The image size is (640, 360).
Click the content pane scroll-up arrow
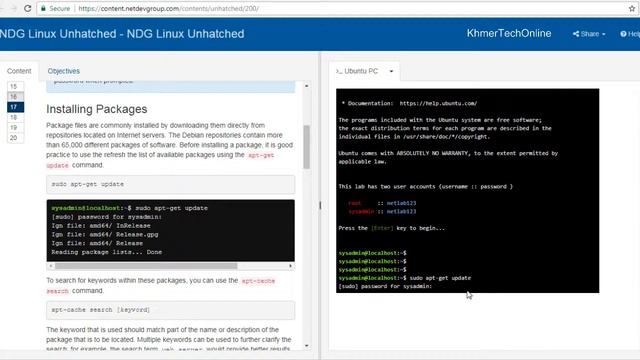(307, 86)
